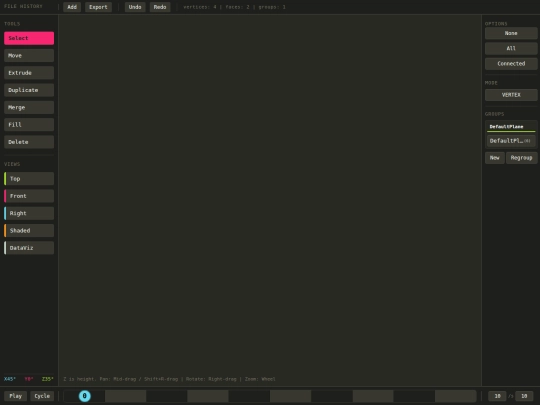
Task: Click the faces count status text
Action: click(x=237, y=7)
